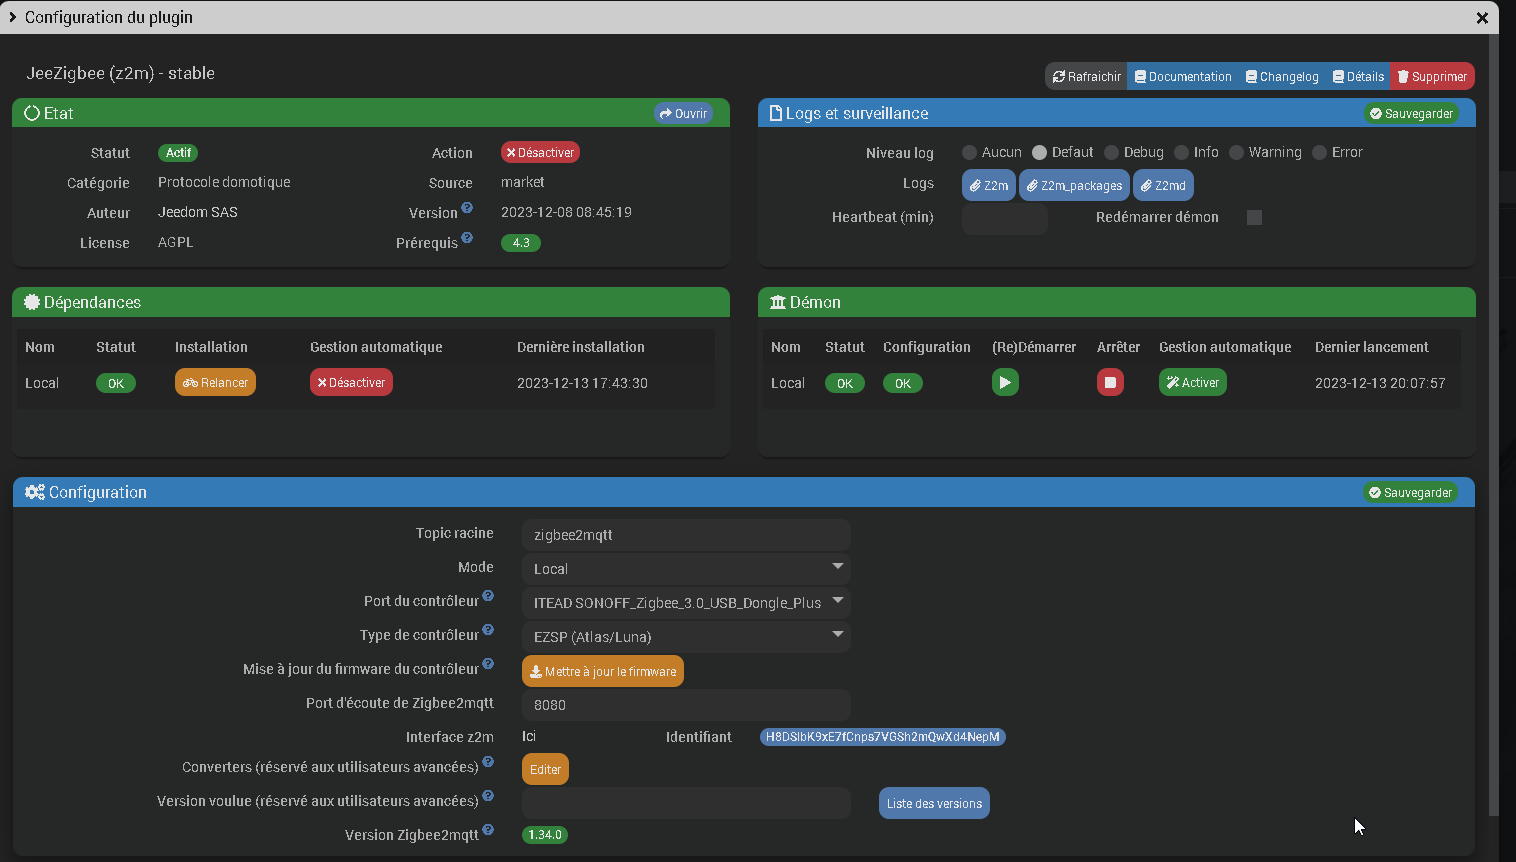Select Info log level
1516x862 pixels.
1181,152
